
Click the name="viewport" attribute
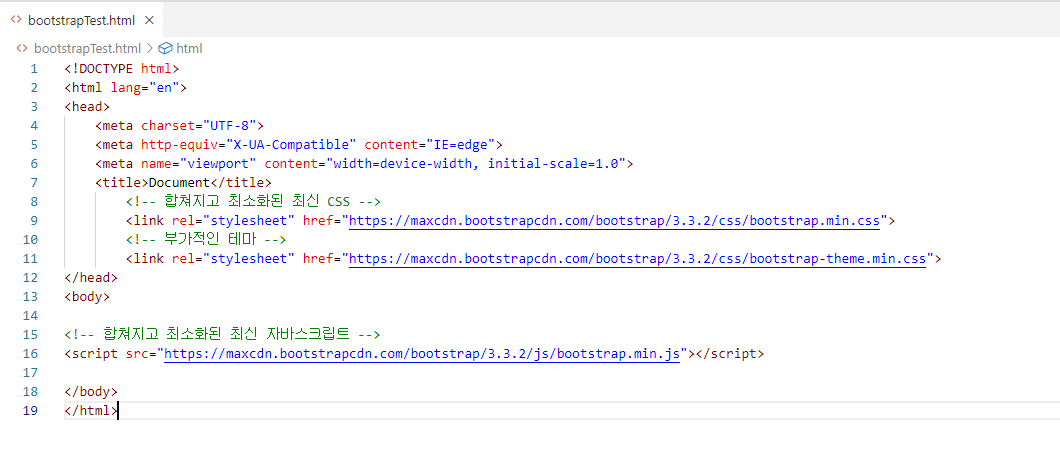coord(199,163)
